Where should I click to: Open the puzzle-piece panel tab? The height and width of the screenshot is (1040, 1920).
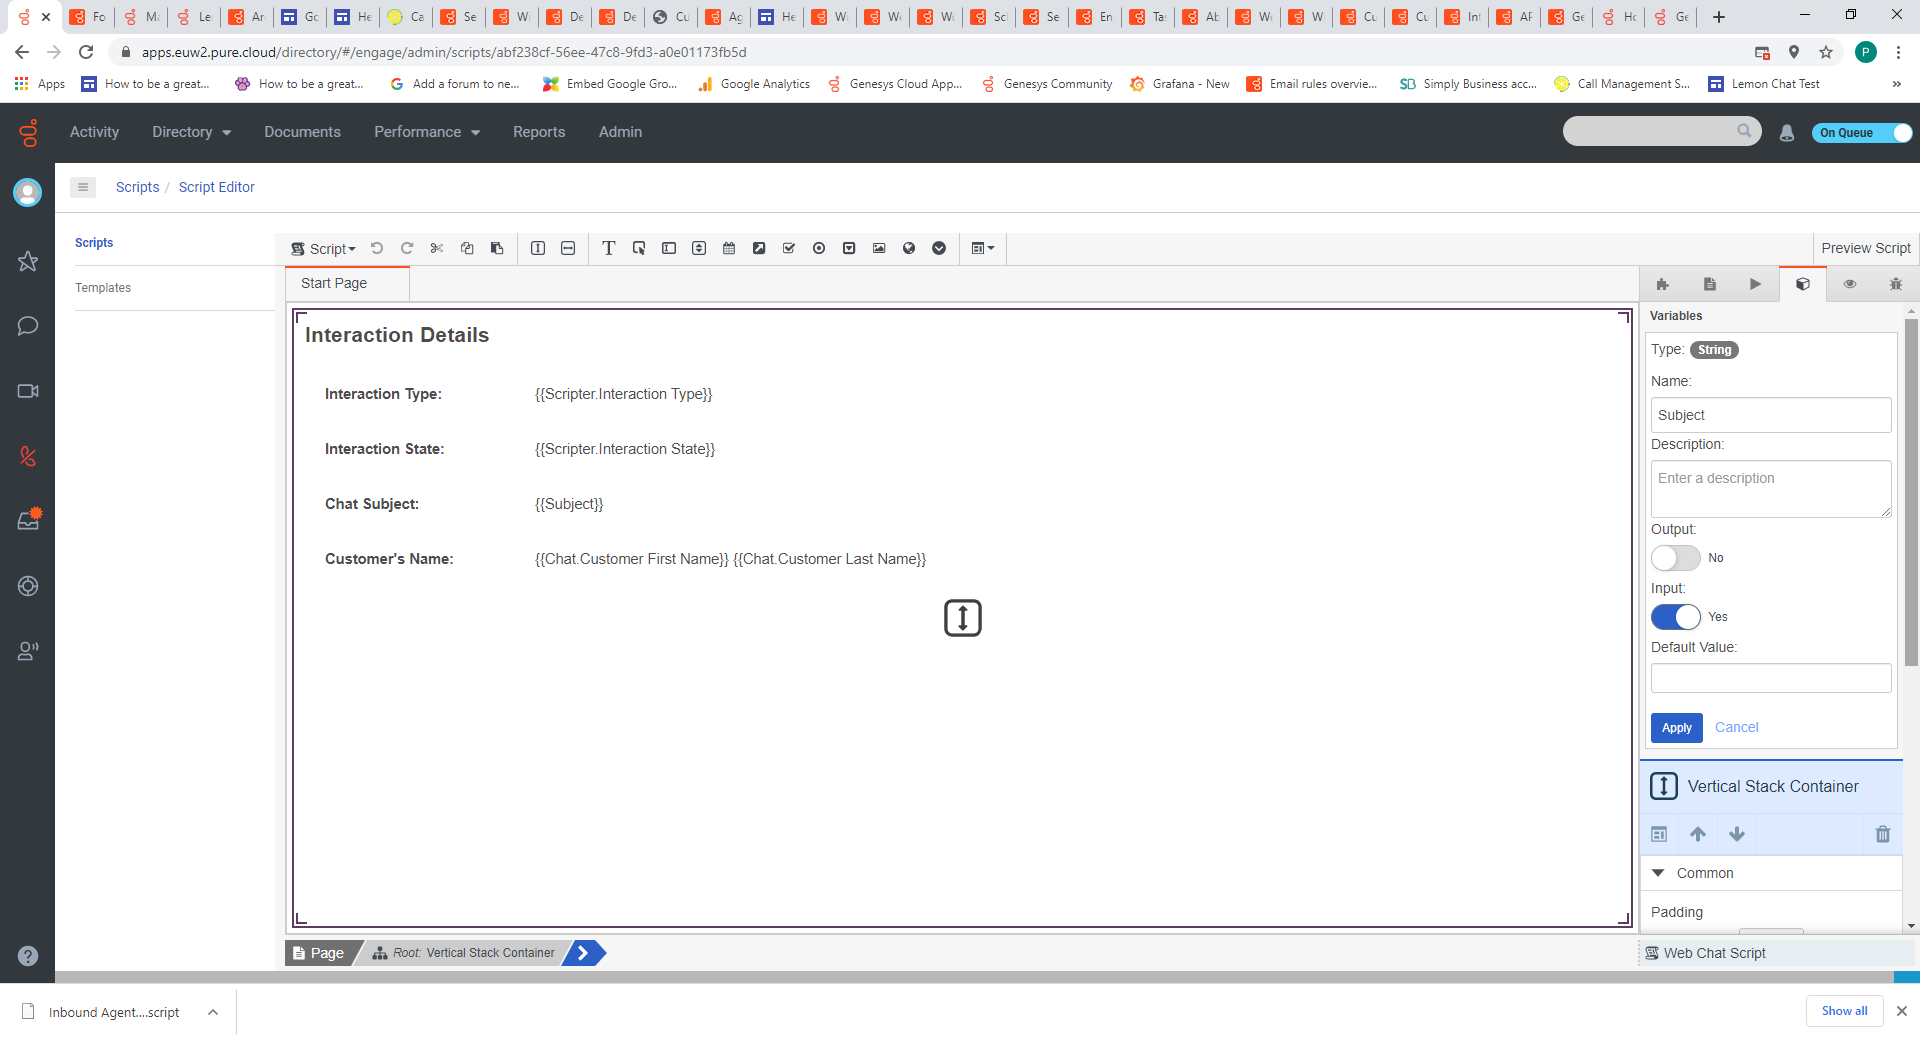pos(1663,284)
